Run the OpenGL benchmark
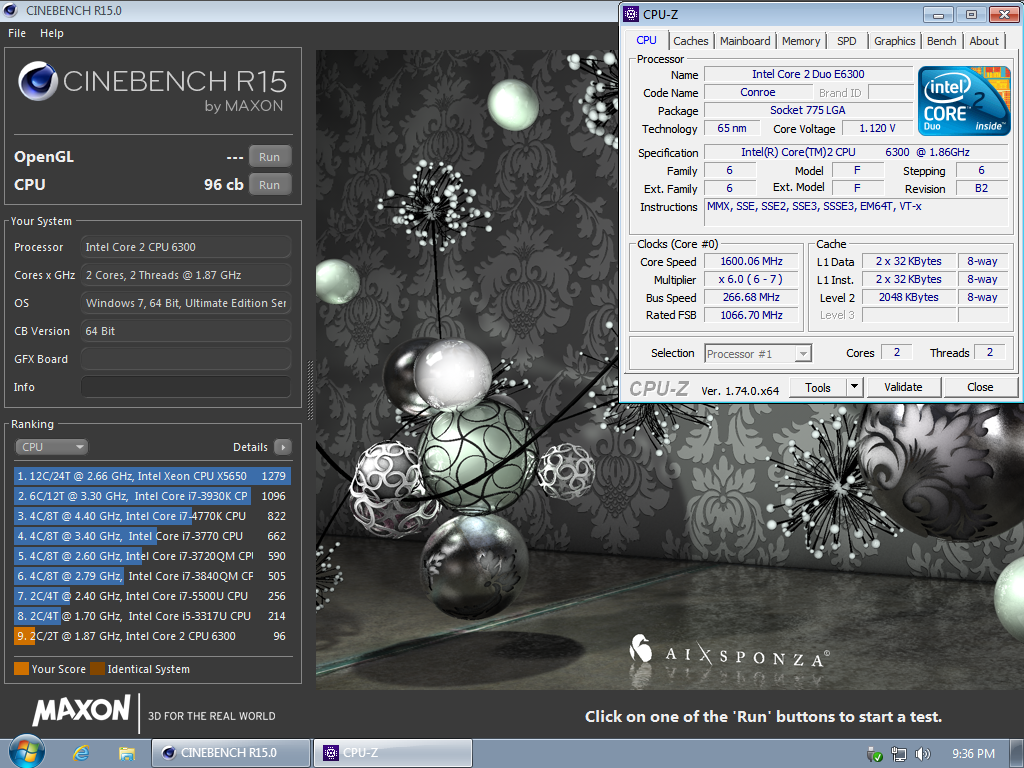The width and height of the screenshot is (1024, 768). (x=270, y=157)
